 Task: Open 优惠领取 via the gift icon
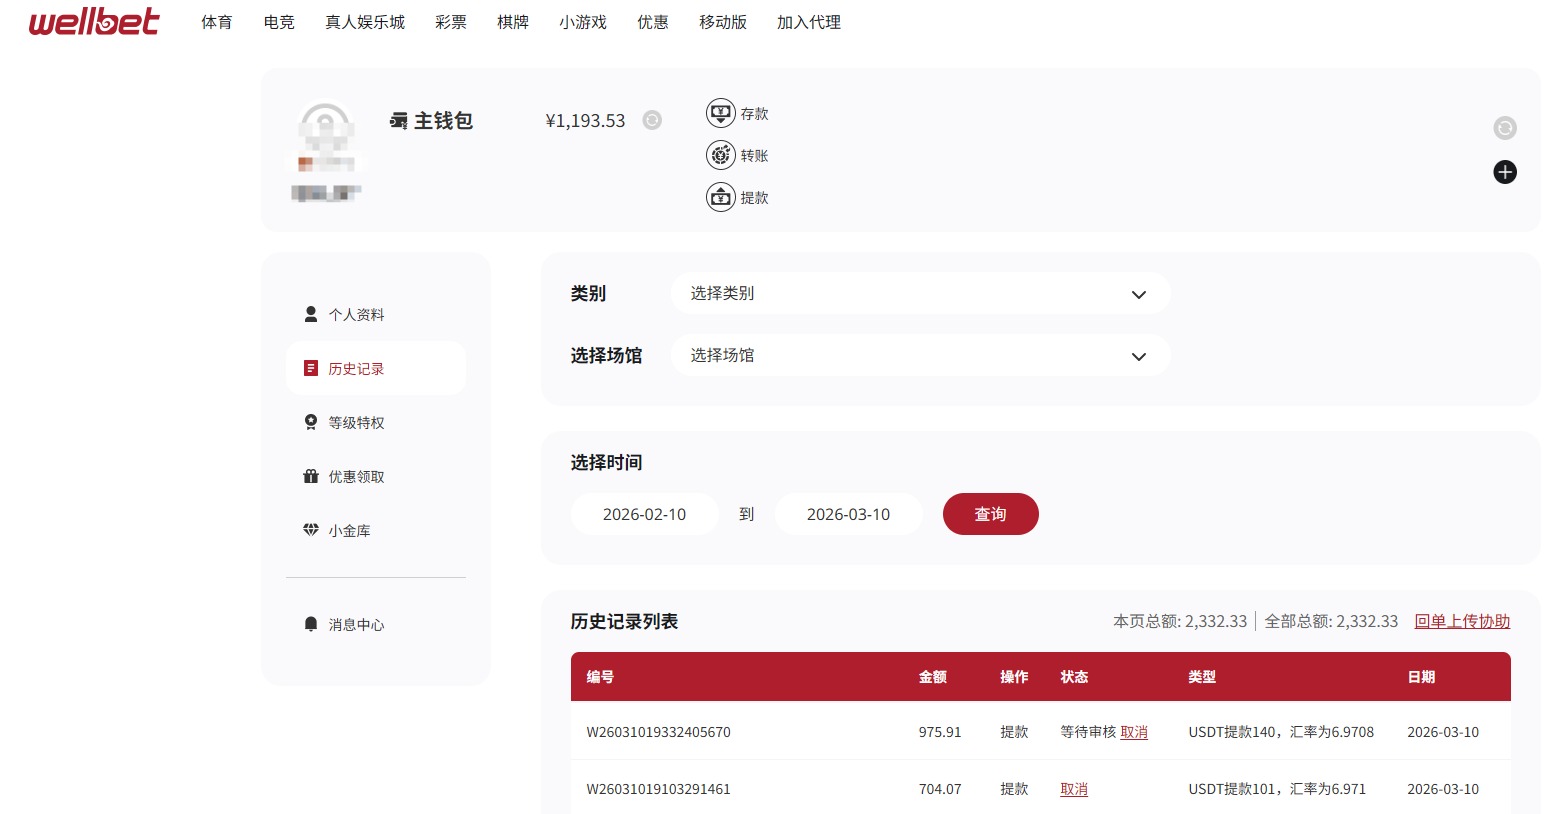pyautogui.click(x=311, y=476)
